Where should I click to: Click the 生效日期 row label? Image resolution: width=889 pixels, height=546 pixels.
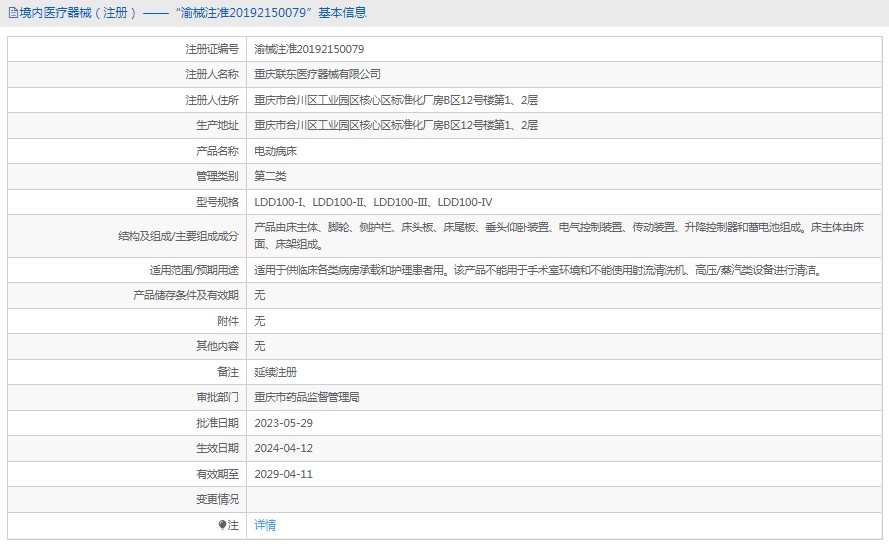pyautogui.click(x=218, y=448)
